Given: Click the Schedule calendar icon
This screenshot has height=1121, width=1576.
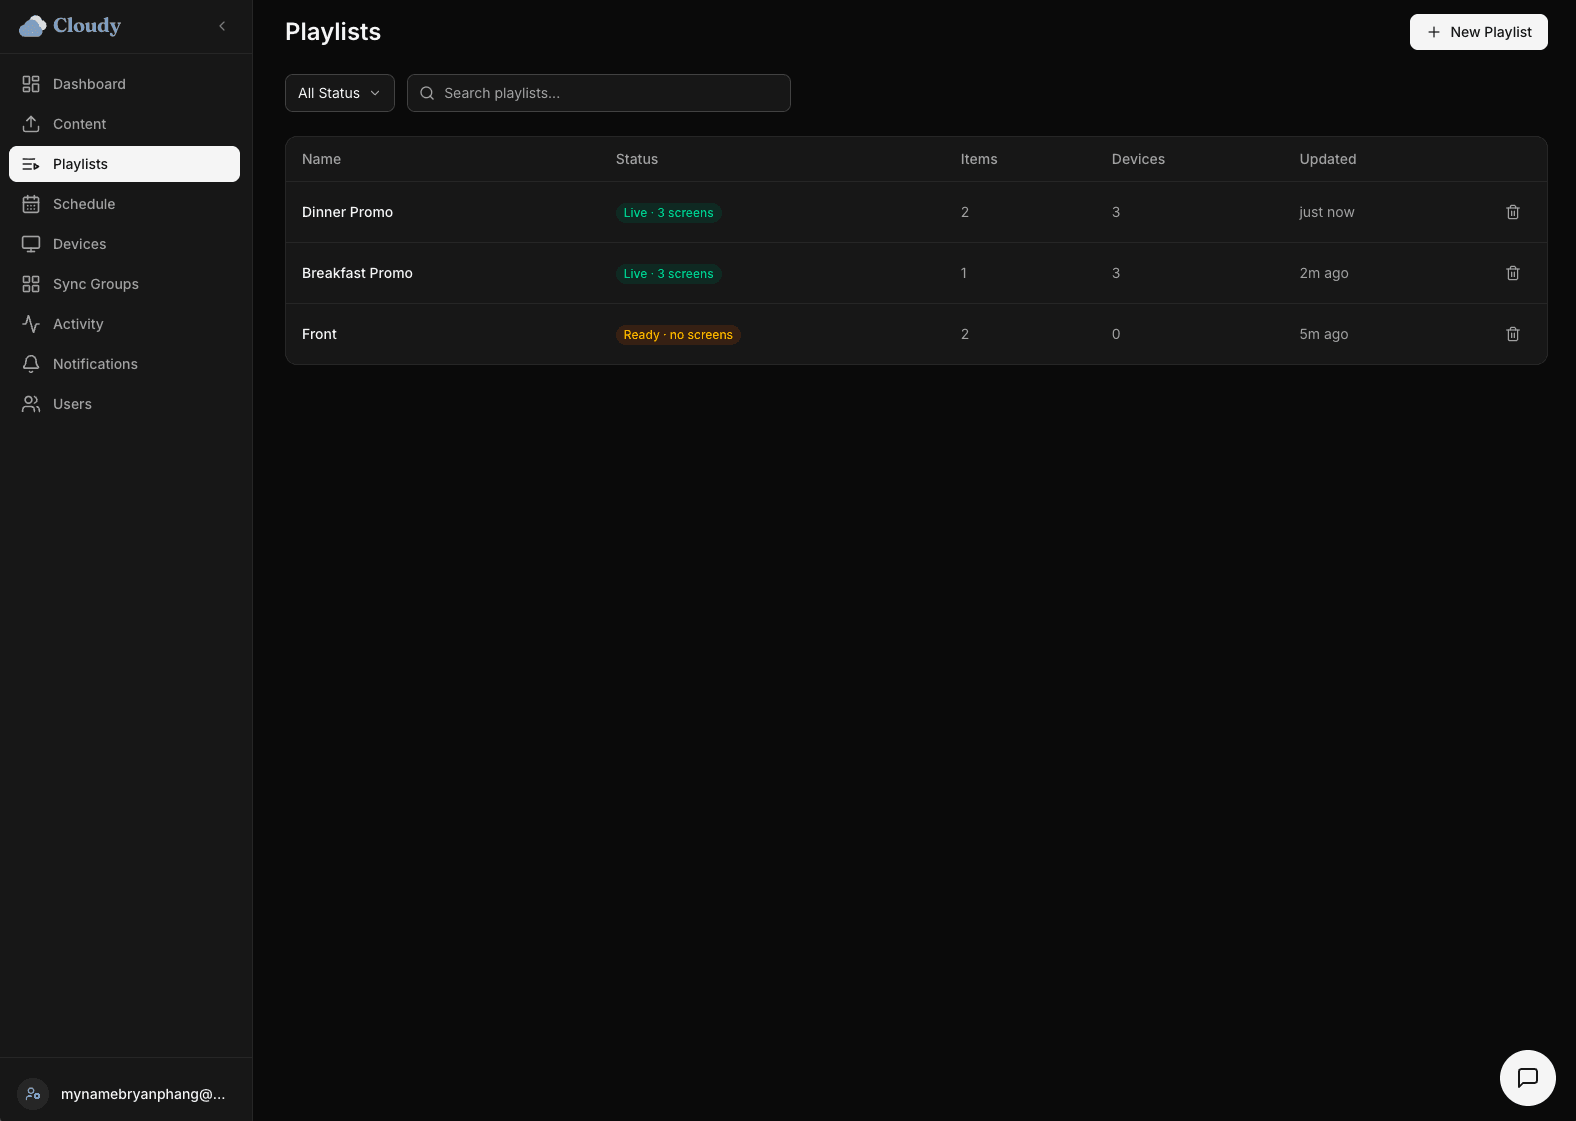Looking at the screenshot, I should 31,204.
